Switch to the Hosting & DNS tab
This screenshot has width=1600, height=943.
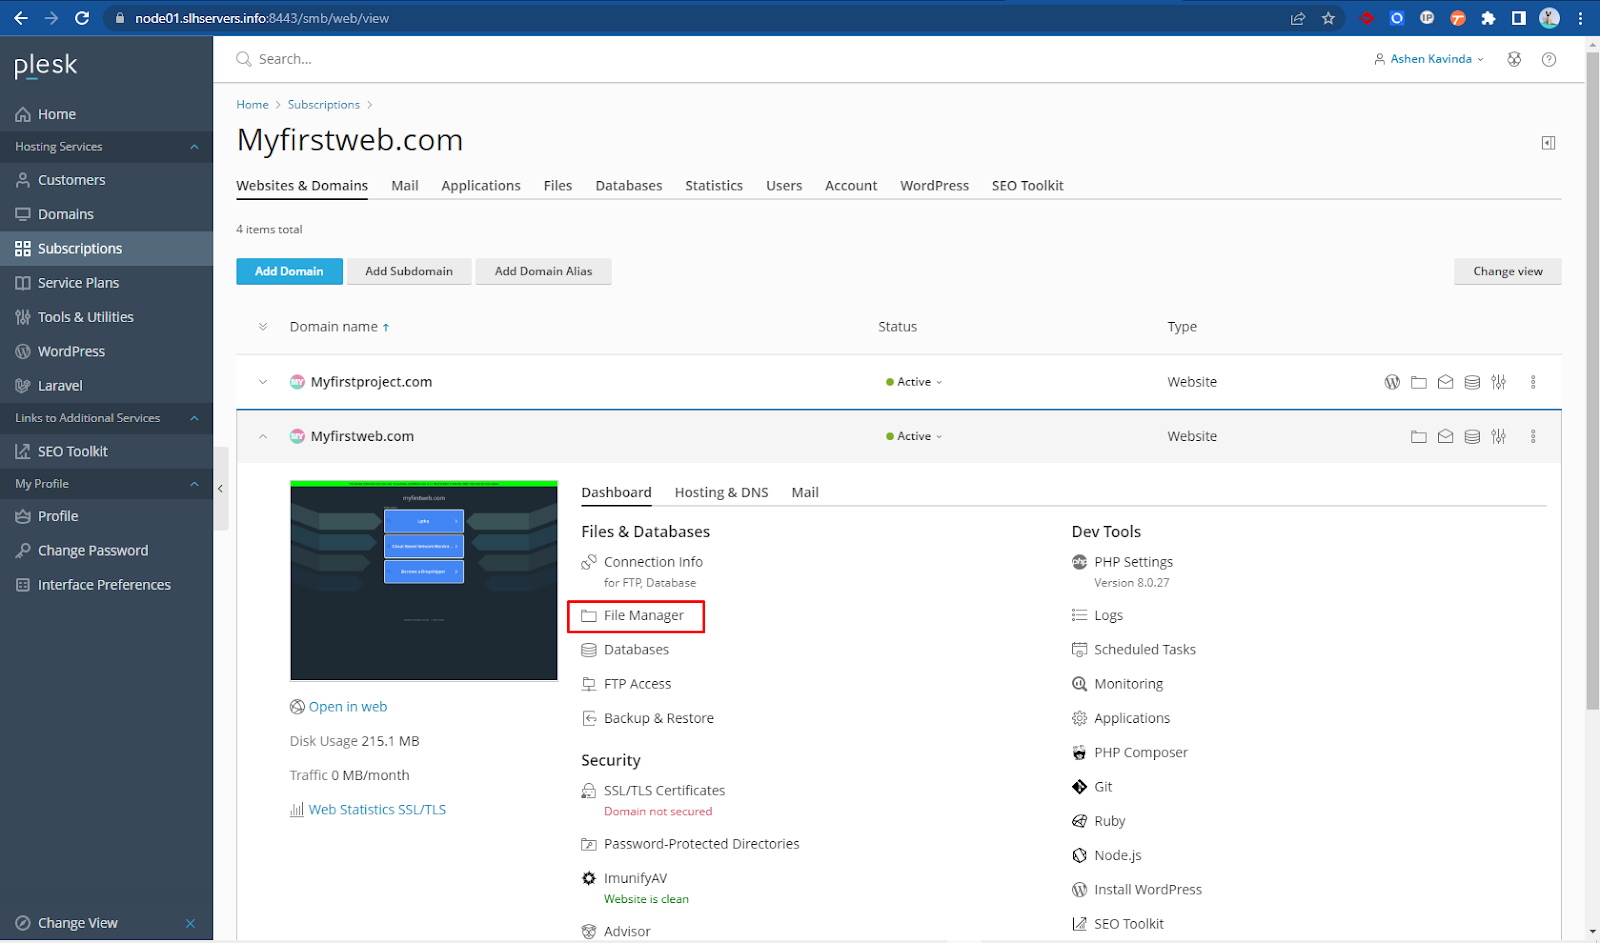[721, 493]
